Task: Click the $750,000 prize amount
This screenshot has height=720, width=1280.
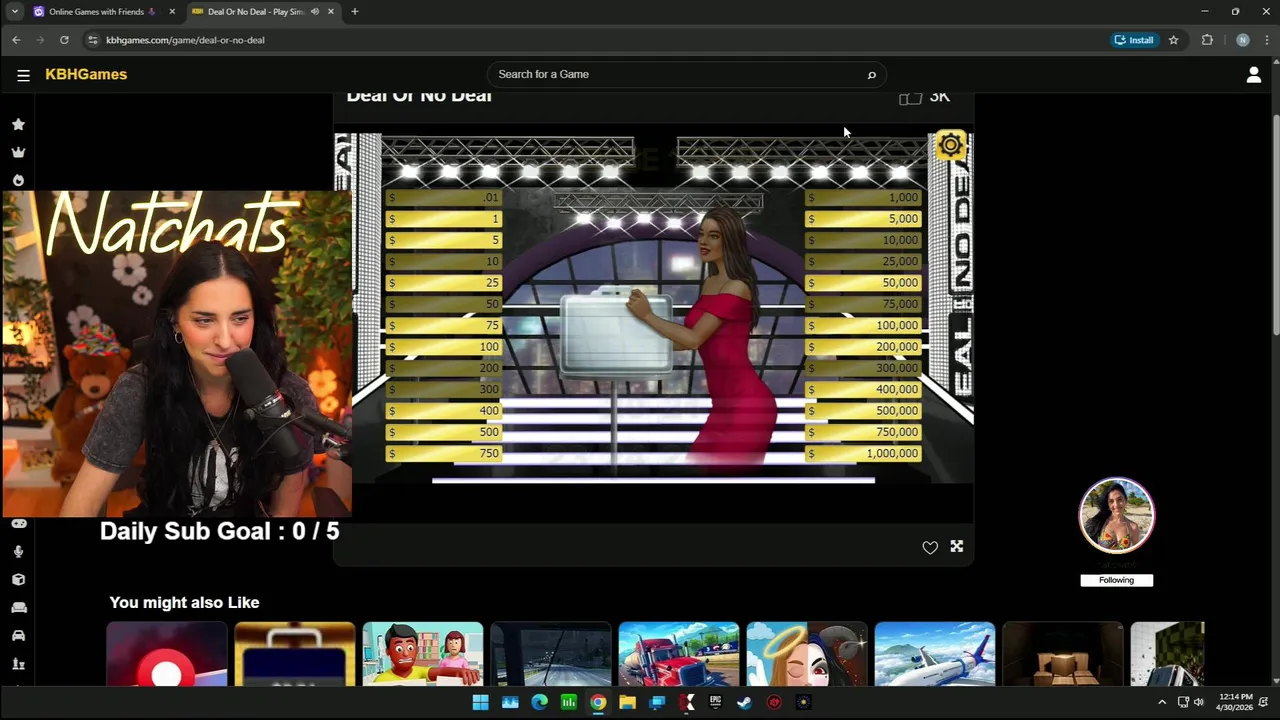Action: 863,432
